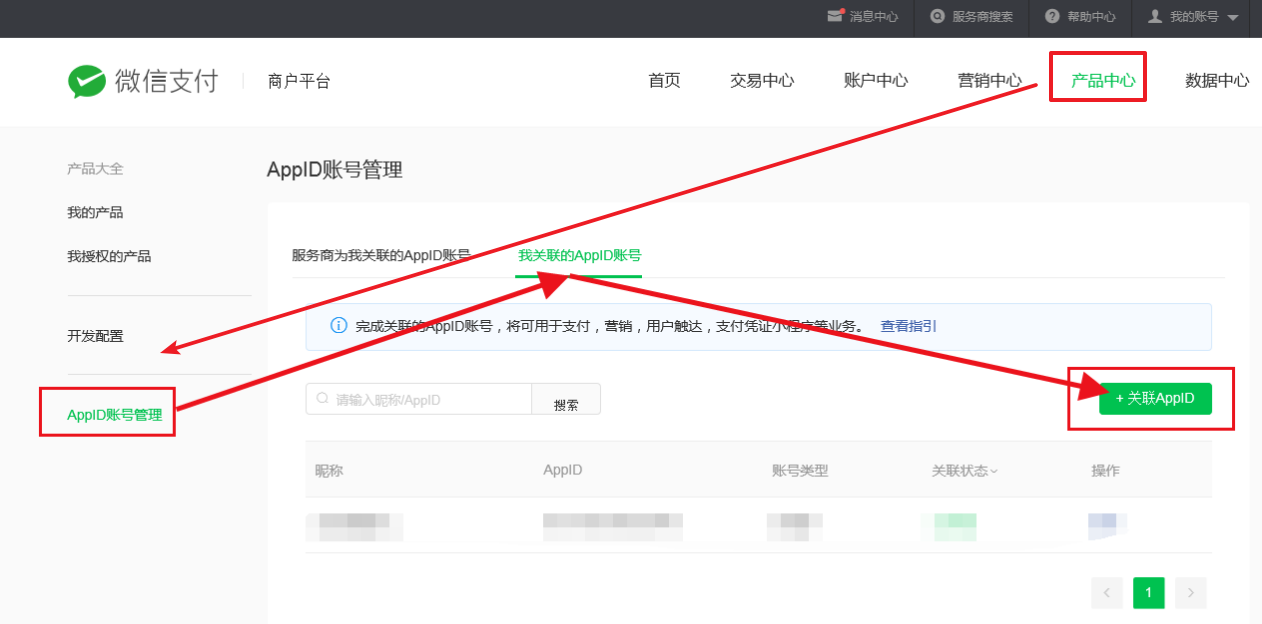
Task: Click the 服务商搜索 search icon
Action: click(x=937, y=17)
